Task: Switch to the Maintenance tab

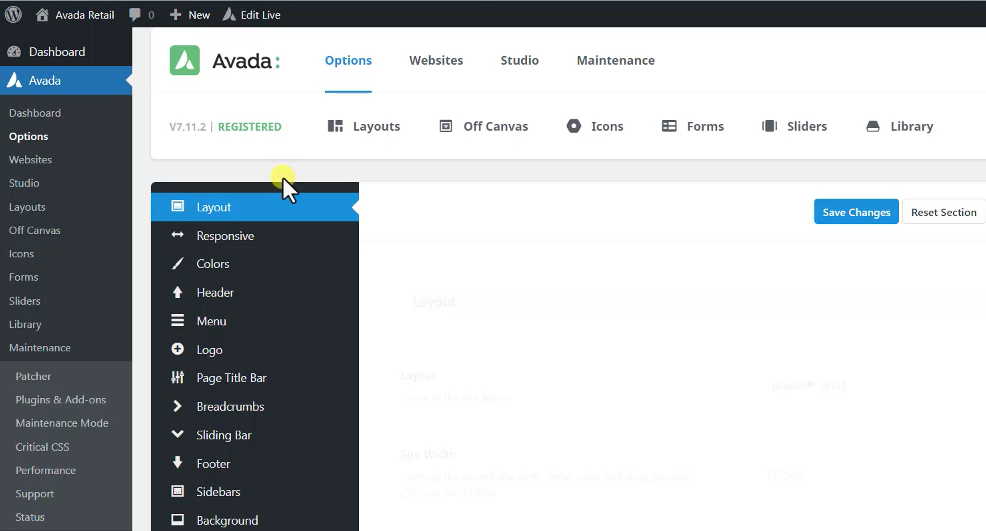Action: coord(615,61)
